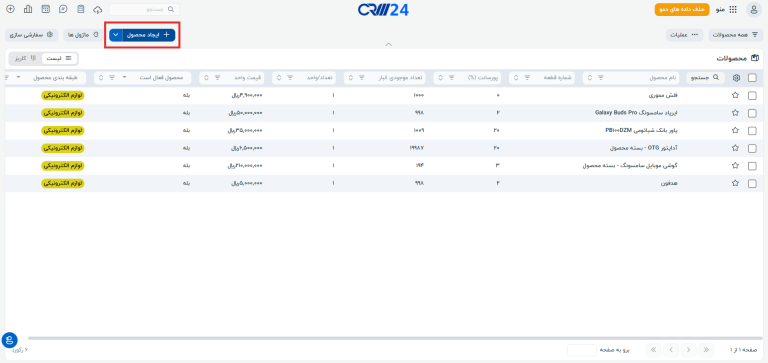Star the فلش مموری product as favorite
Image resolution: width=768 pixels, height=363 pixels.
click(735, 96)
